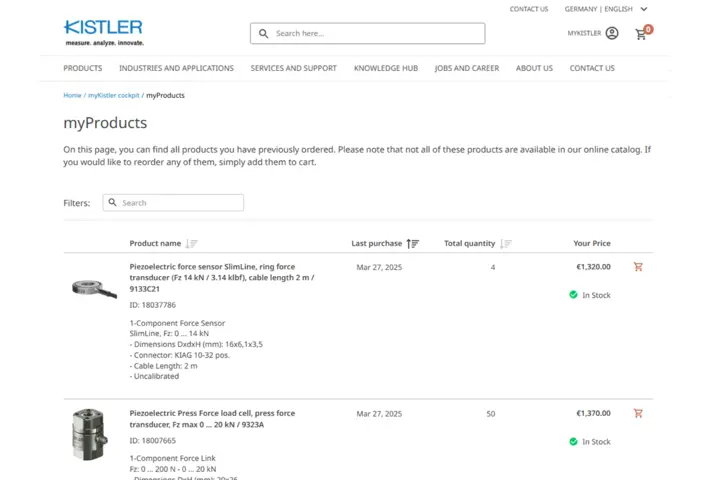Select Knowledge Hub in navigation

click(x=385, y=68)
